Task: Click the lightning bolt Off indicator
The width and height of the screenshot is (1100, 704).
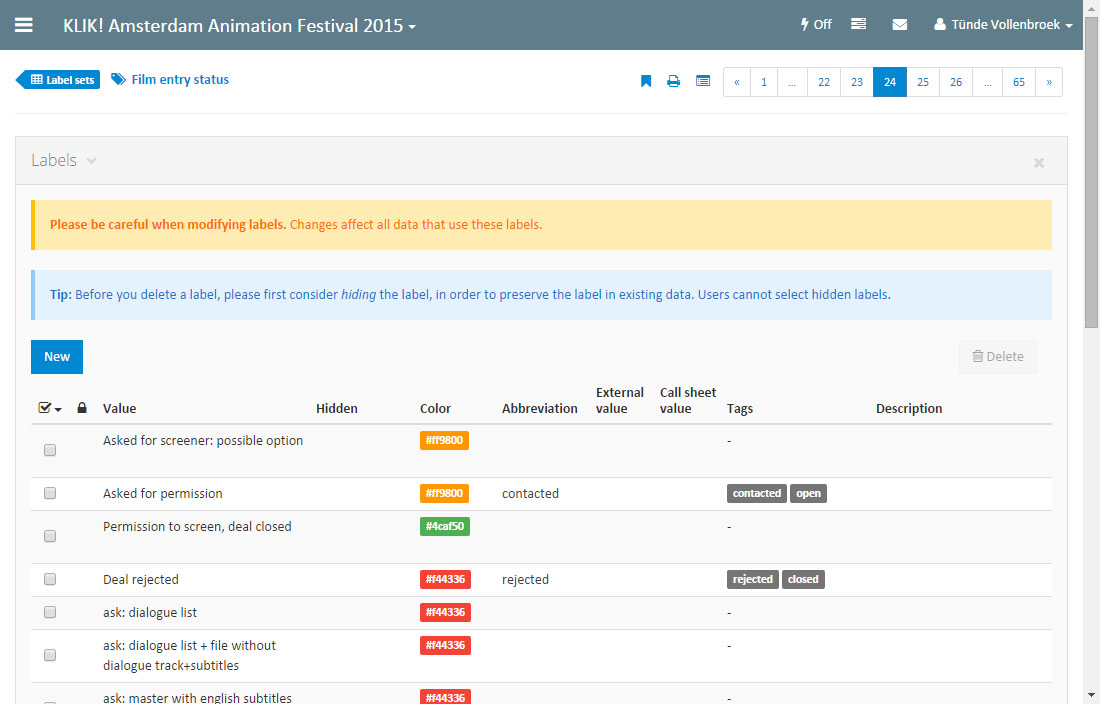Action: (x=816, y=25)
